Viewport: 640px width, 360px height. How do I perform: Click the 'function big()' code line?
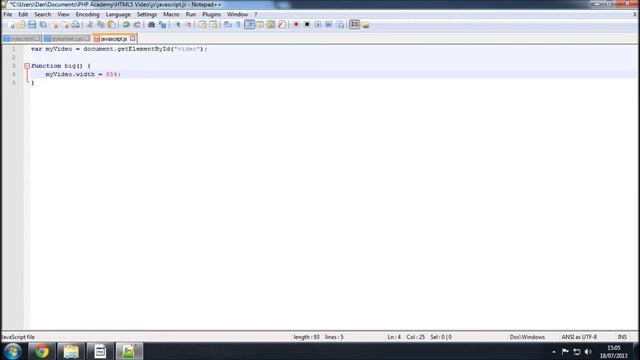[x=61, y=66]
